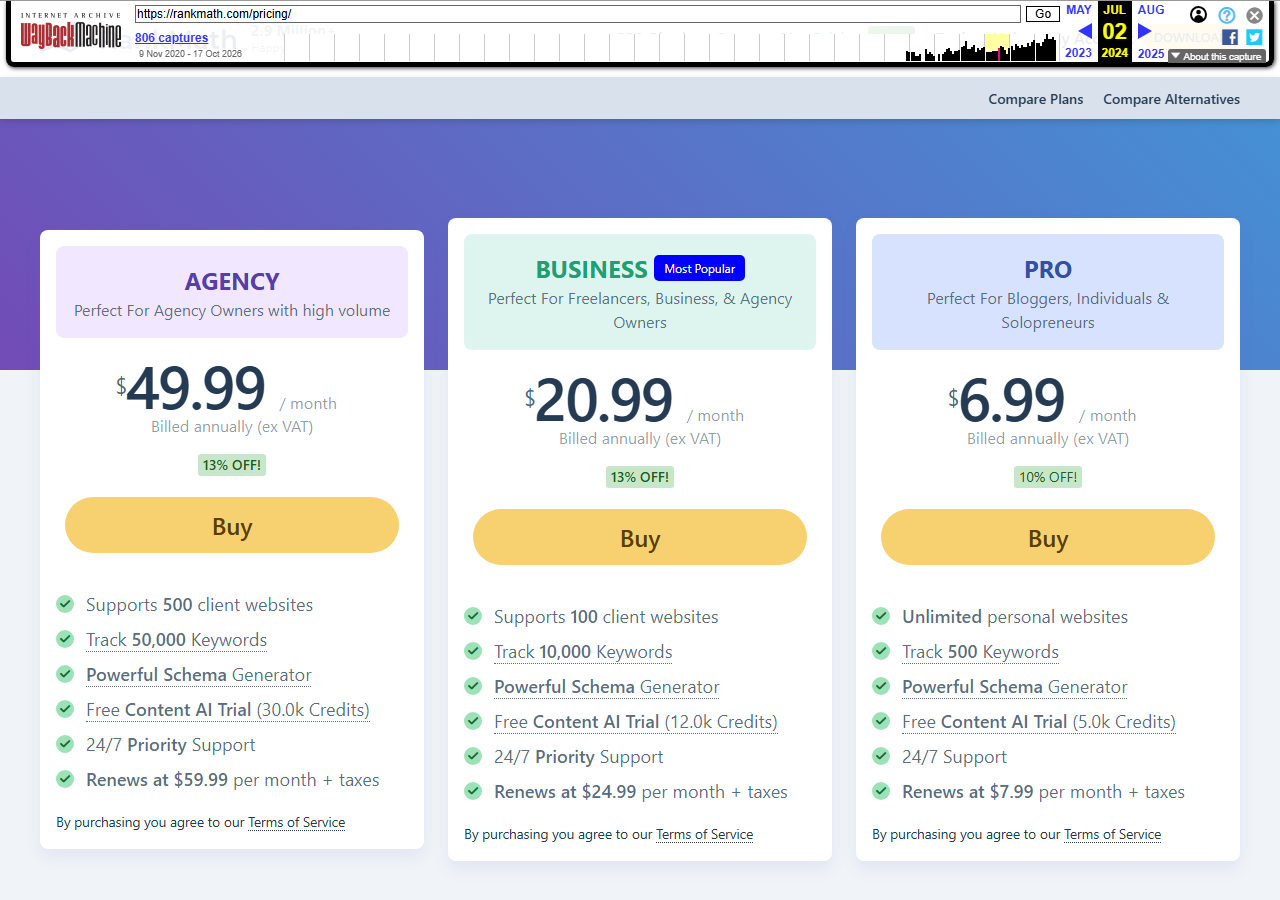Click the $6.99 price
Screen dimensions: 1280x900
pos(1007,401)
